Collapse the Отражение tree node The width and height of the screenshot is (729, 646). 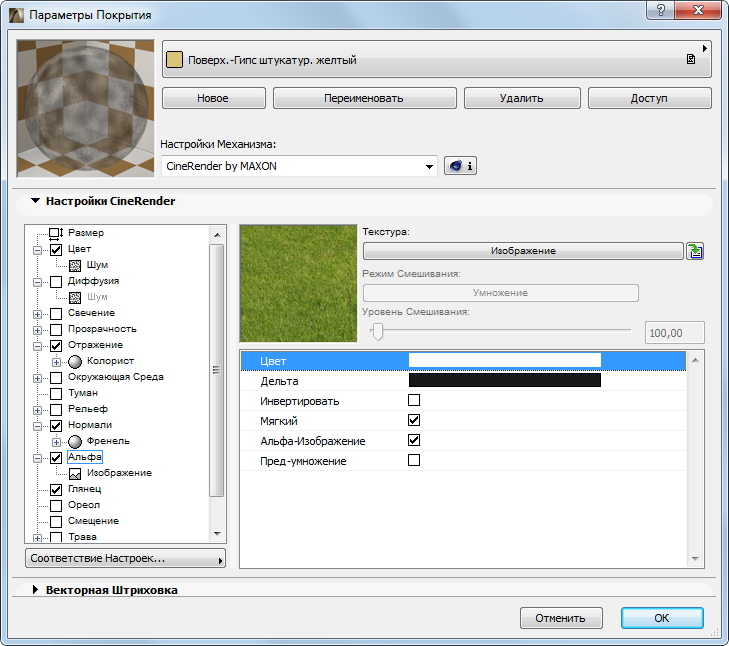[38, 346]
